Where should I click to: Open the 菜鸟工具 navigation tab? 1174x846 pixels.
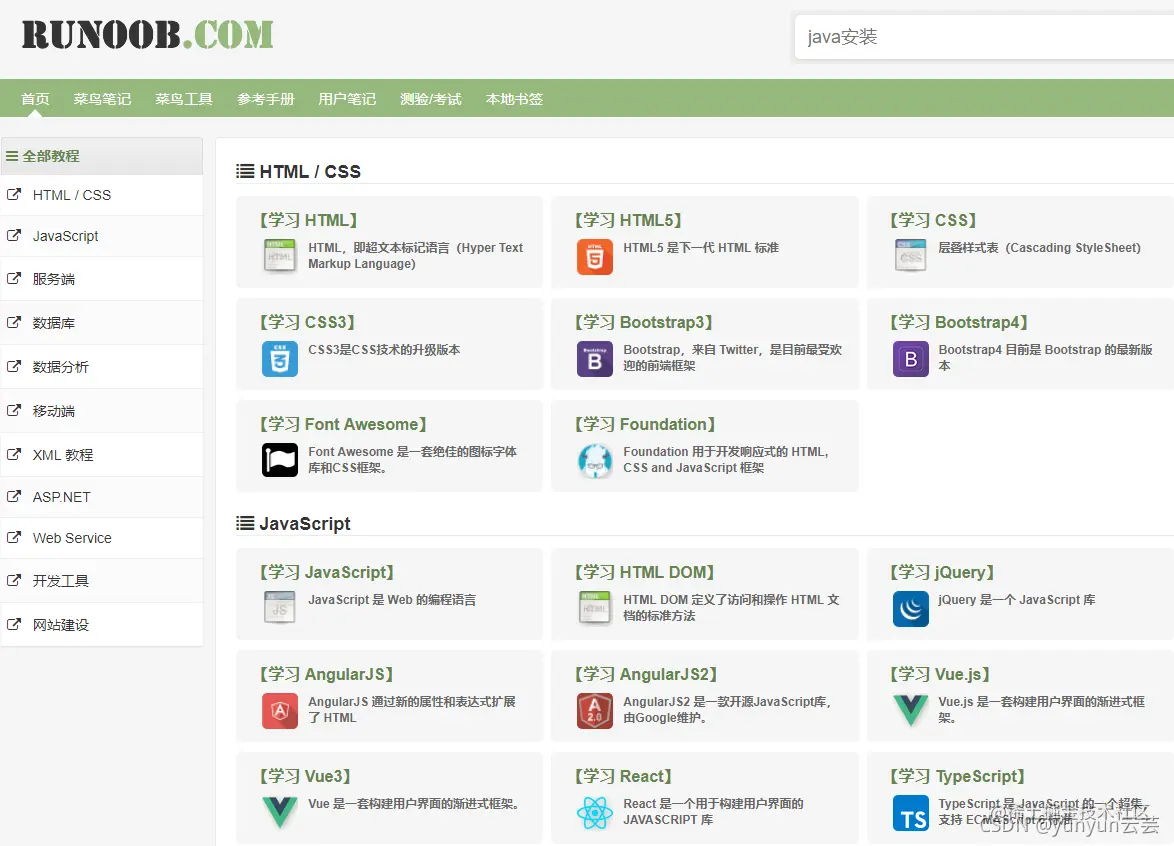pos(183,99)
